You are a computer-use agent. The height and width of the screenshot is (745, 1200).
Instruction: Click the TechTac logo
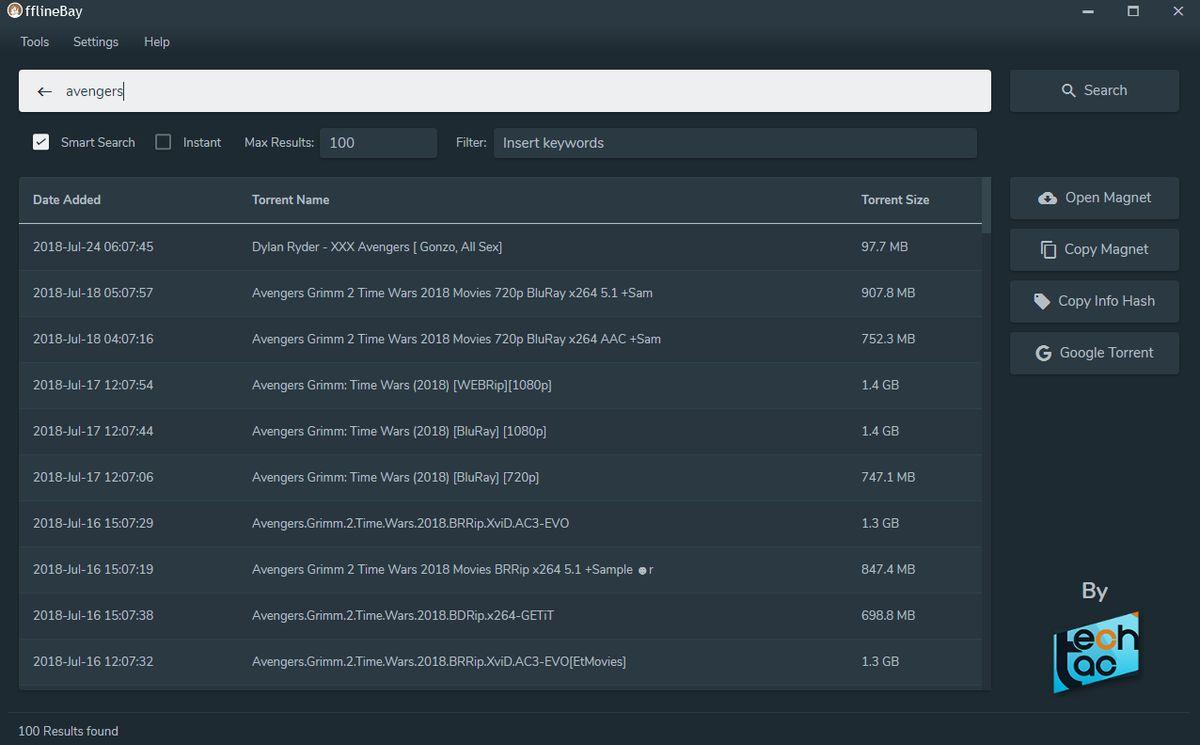[x=1096, y=652]
